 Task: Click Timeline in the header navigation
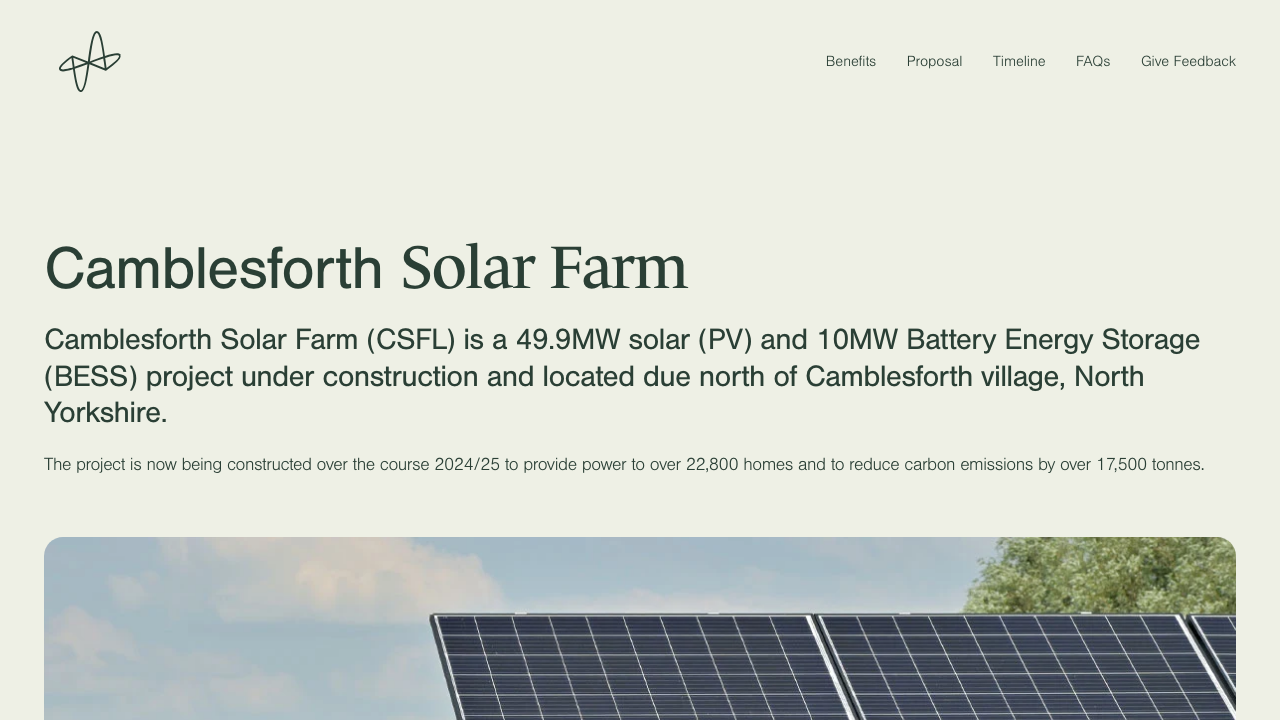1019,61
